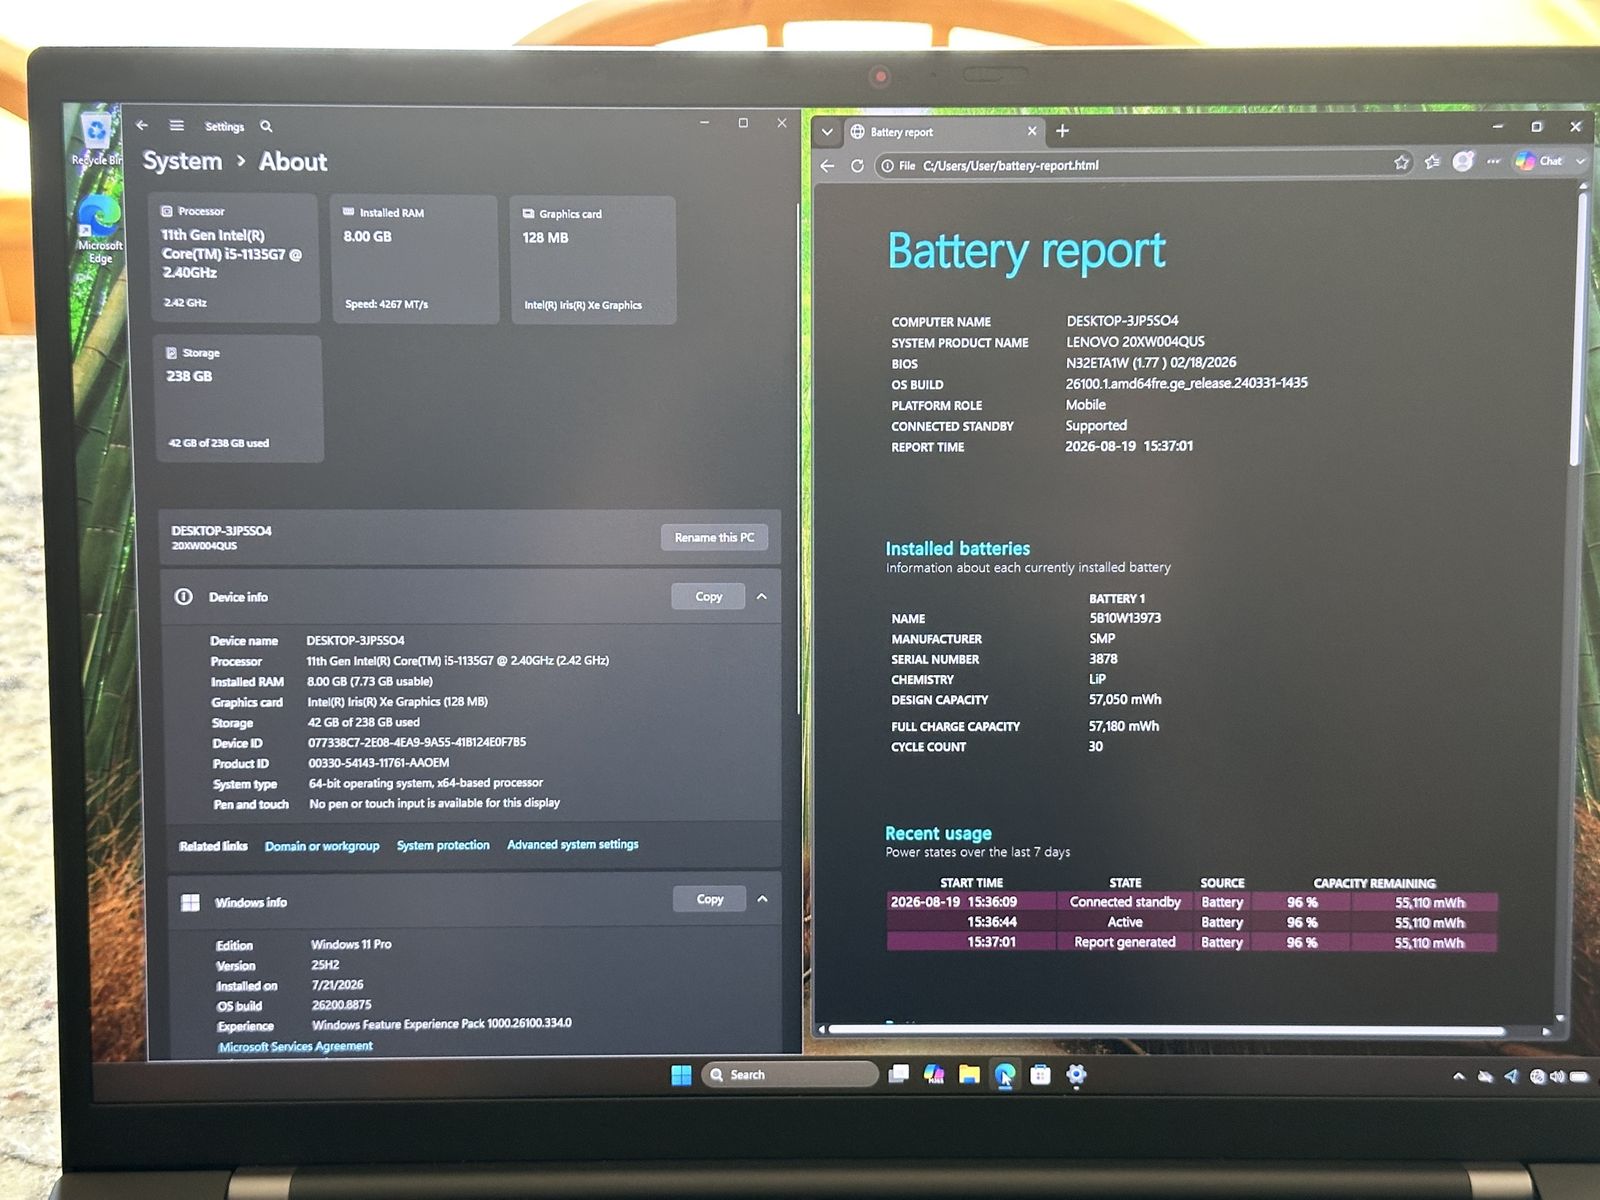1600x1200 pixels.
Task: Click the taskbar Search box
Action: (790, 1075)
